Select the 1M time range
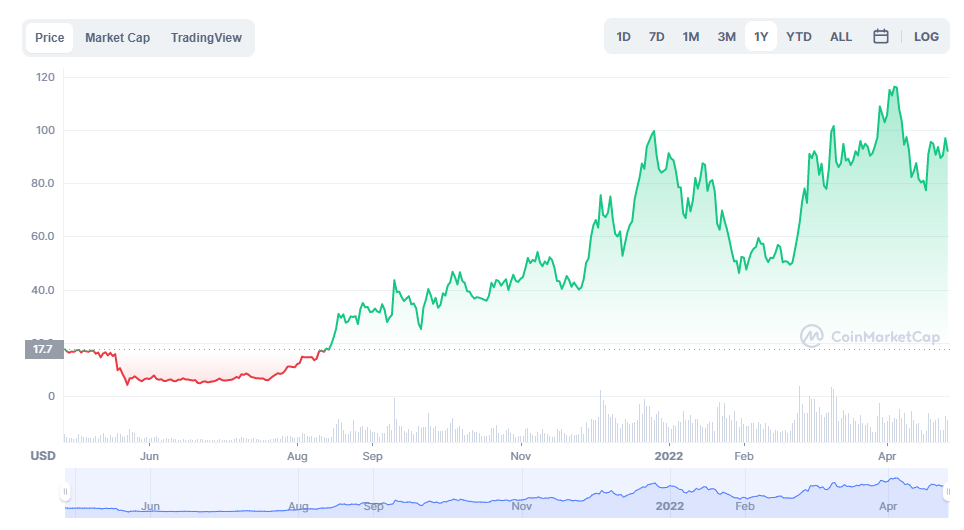 (x=690, y=37)
